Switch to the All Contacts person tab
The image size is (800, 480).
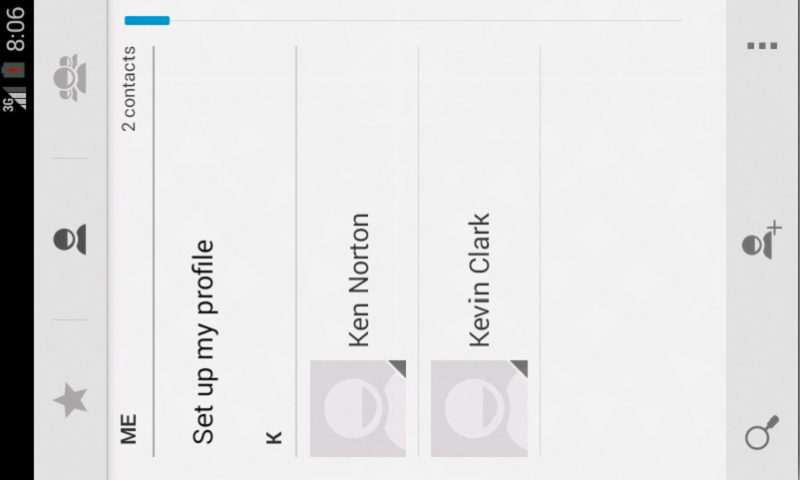click(x=70, y=240)
